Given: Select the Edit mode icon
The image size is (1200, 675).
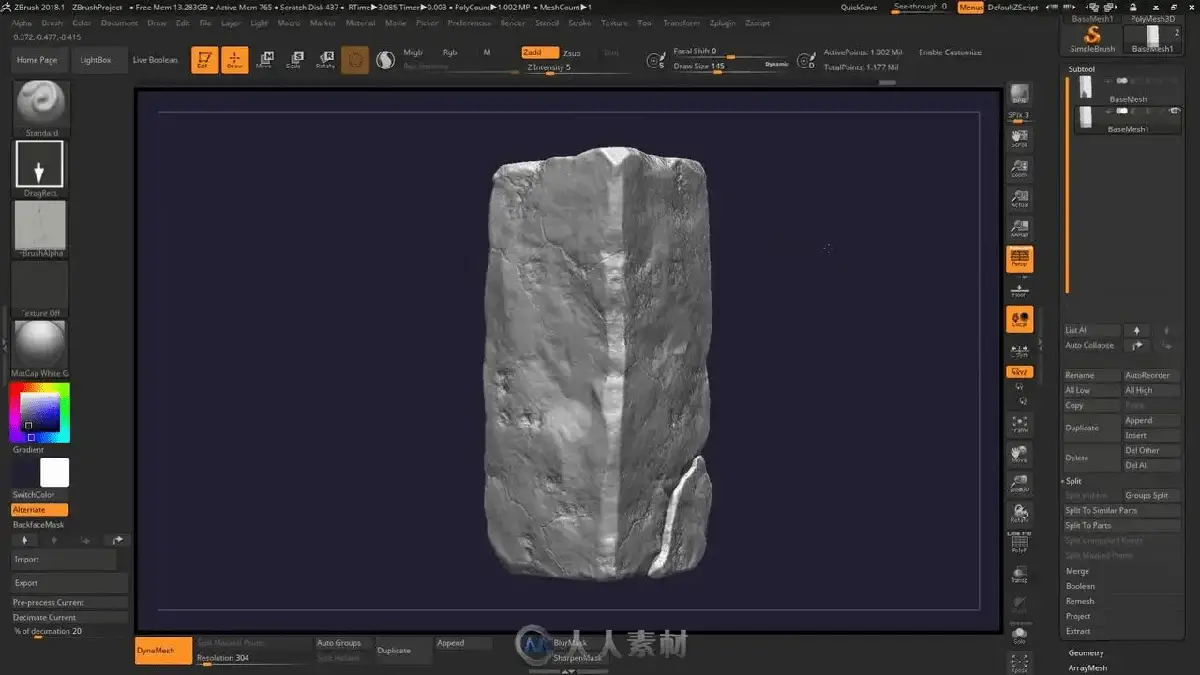Looking at the screenshot, I should tap(204, 60).
